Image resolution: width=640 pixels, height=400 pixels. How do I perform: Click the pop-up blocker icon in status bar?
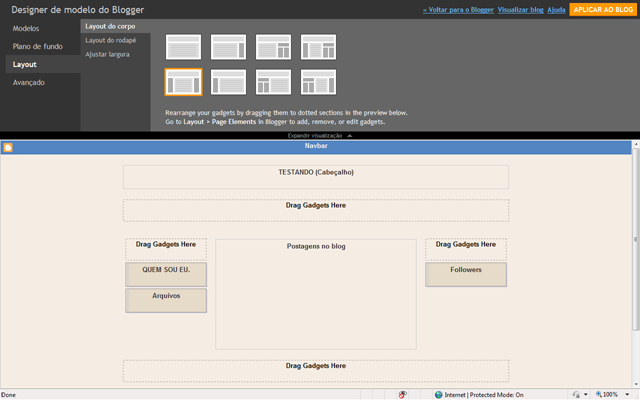[x=402, y=394]
